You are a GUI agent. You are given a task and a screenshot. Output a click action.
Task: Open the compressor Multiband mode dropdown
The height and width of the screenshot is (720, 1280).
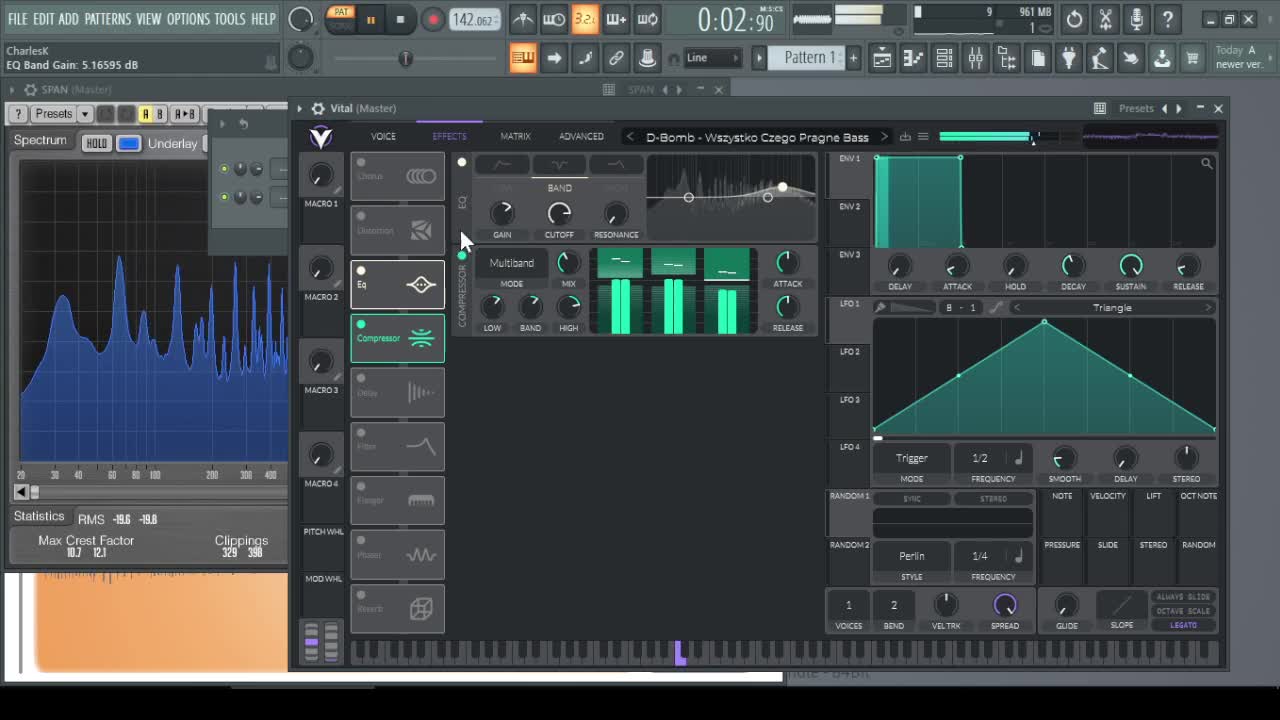tap(511, 263)
